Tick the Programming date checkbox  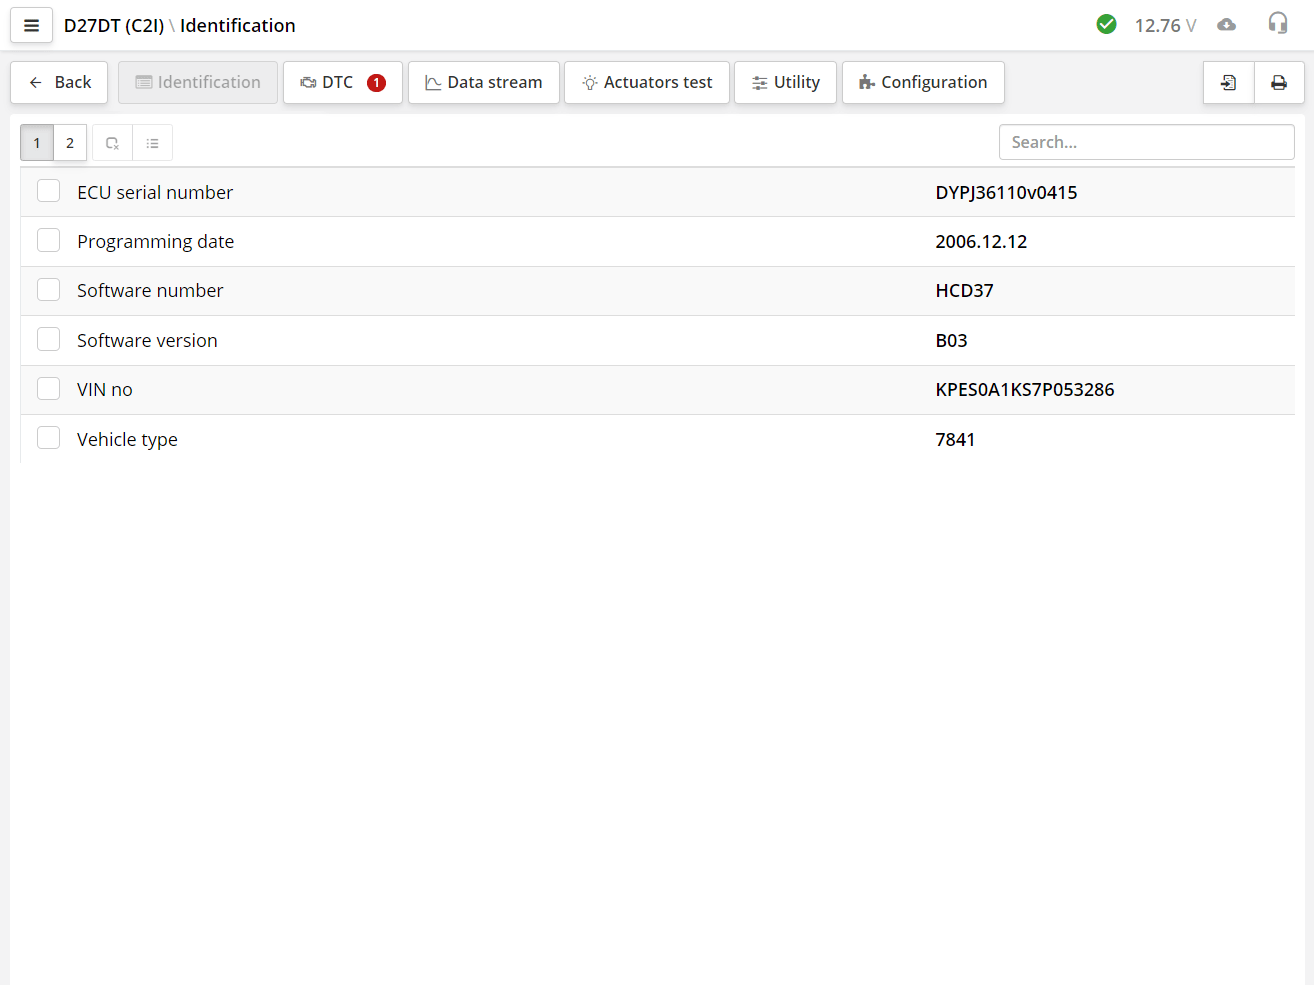49,240
